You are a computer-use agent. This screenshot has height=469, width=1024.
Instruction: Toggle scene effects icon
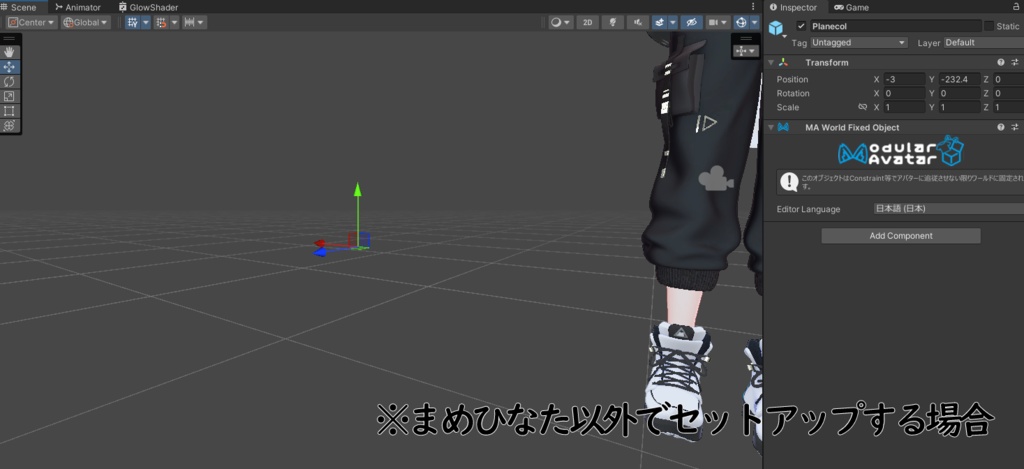pos(660,22)
